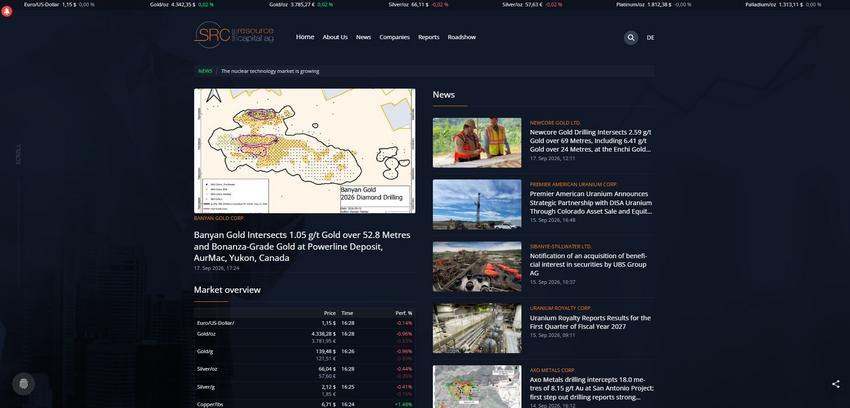
Task: Open the News menu item
Action: (x=363, y=37)
